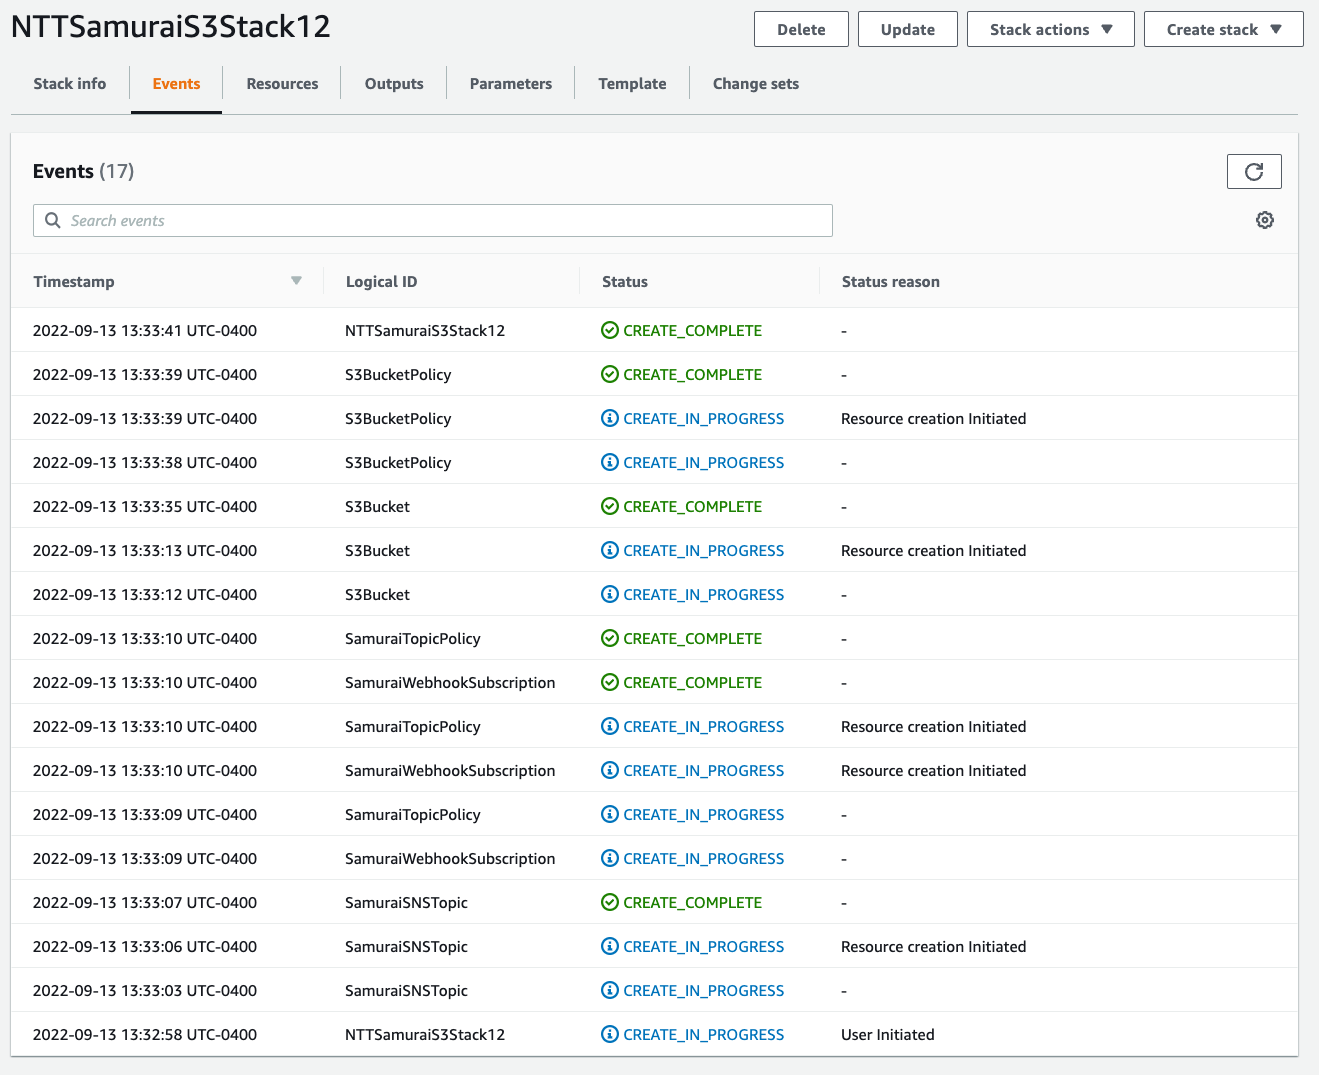Click the Status reason column header
This screenshot has width=1319, height=1075.
click(891, 282)
